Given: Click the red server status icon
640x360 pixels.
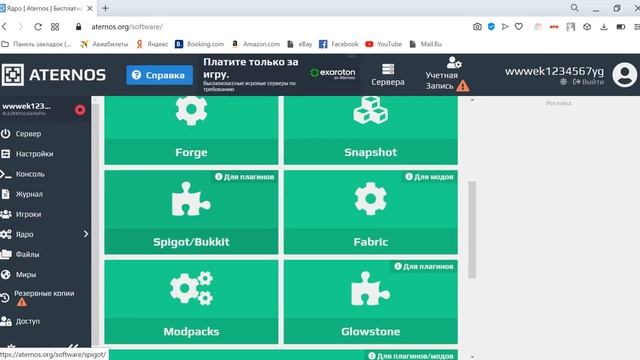Looking at the screenshot, I should click(80, 110).
